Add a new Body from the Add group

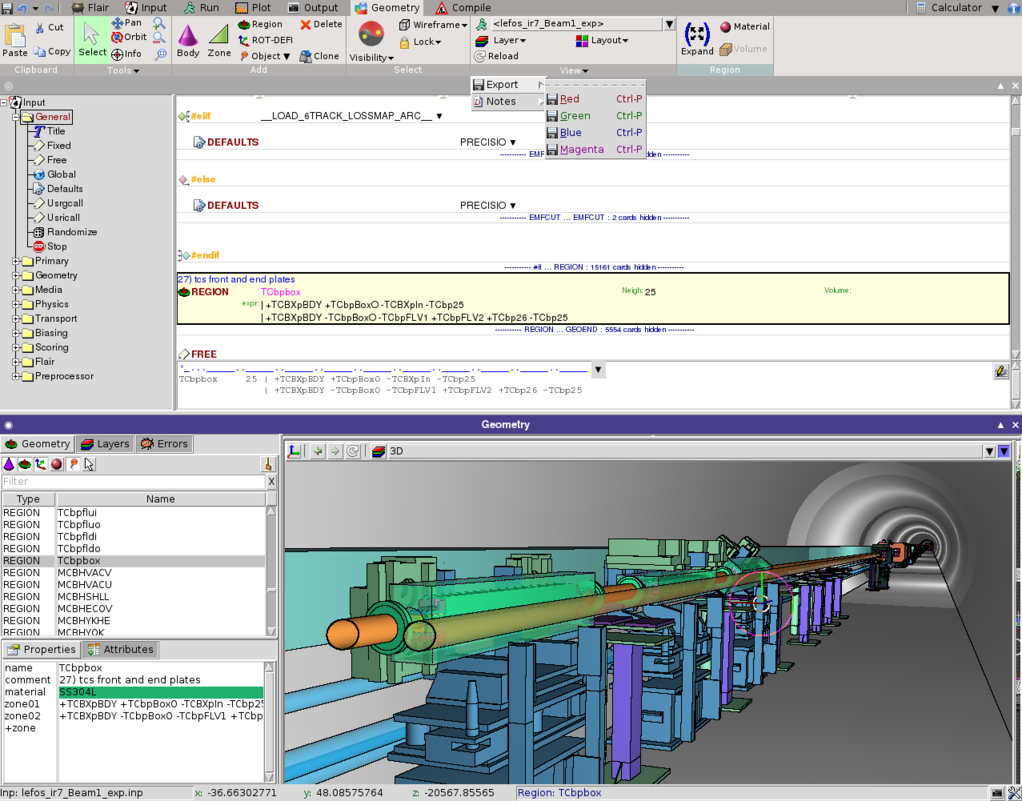[187, 38]
